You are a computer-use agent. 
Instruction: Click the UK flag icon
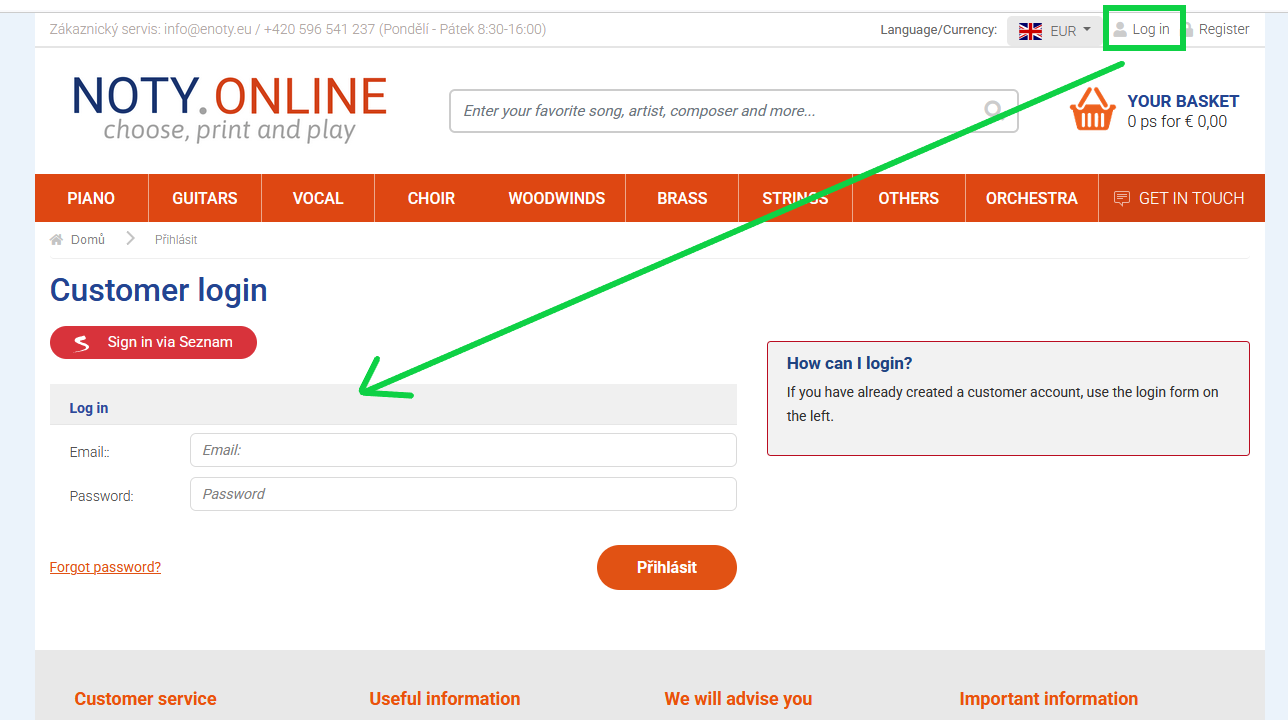point(1030,31)
